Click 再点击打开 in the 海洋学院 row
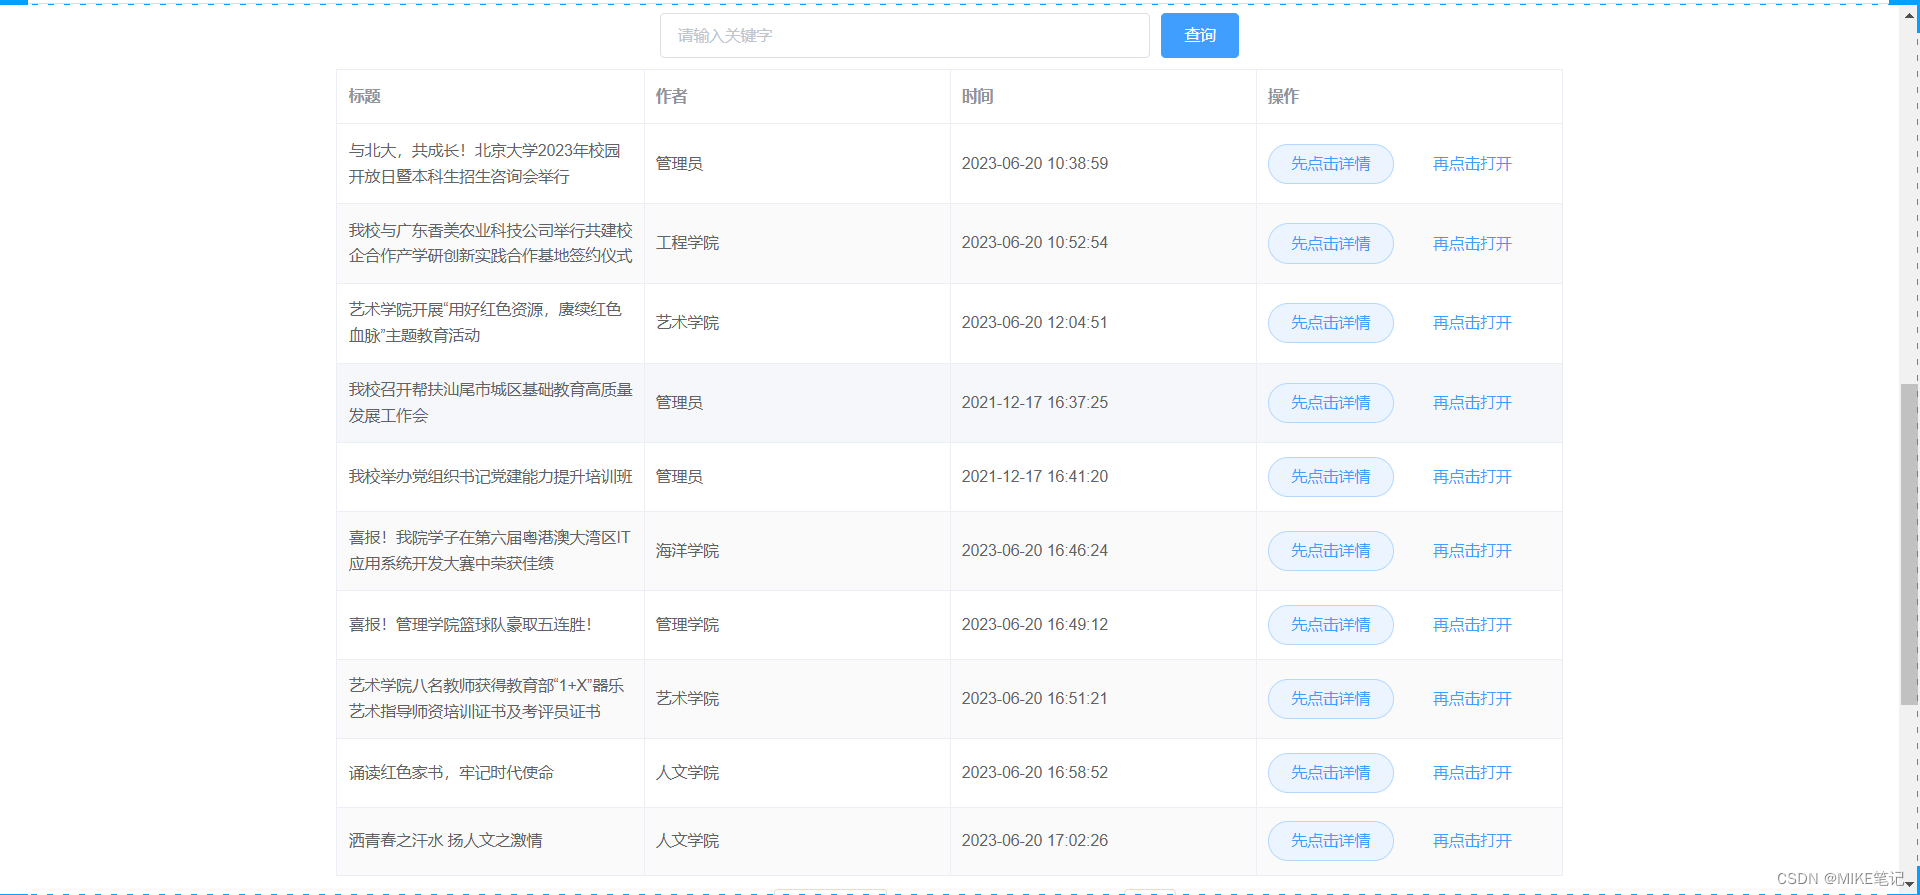 pos(1472,550)
